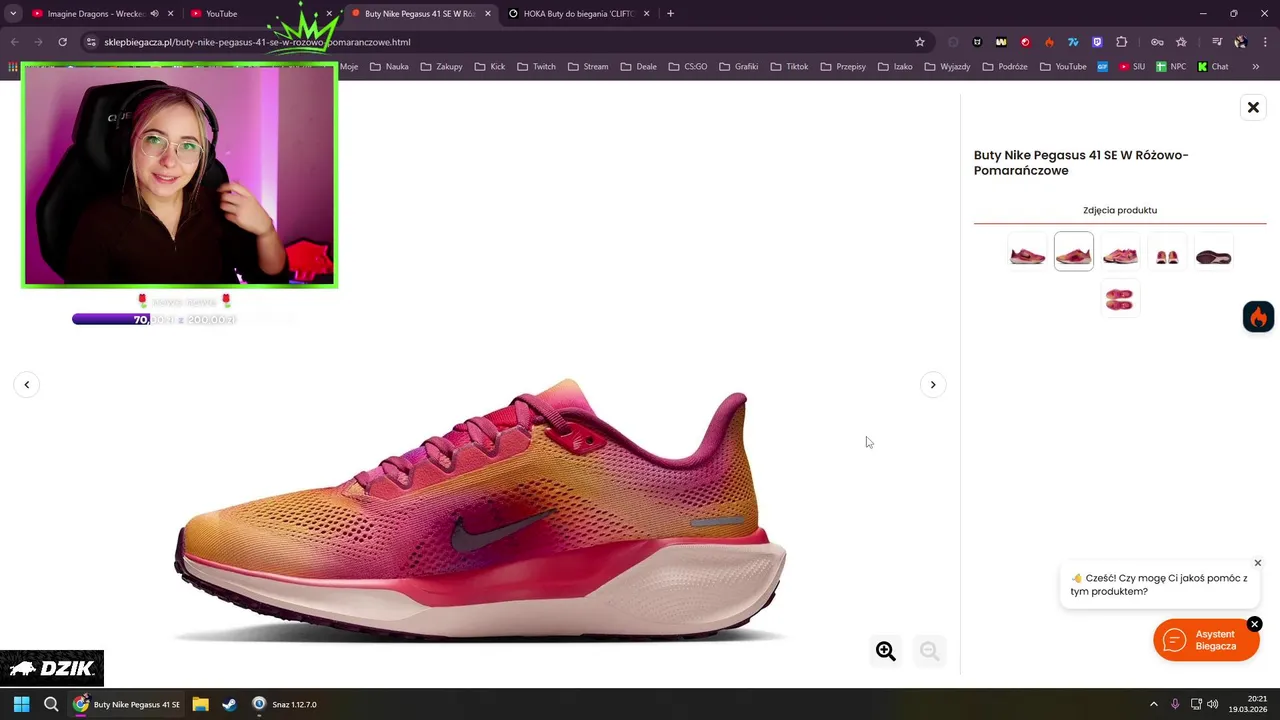Open the Chrome profile avatar

tap(1241, 42)
